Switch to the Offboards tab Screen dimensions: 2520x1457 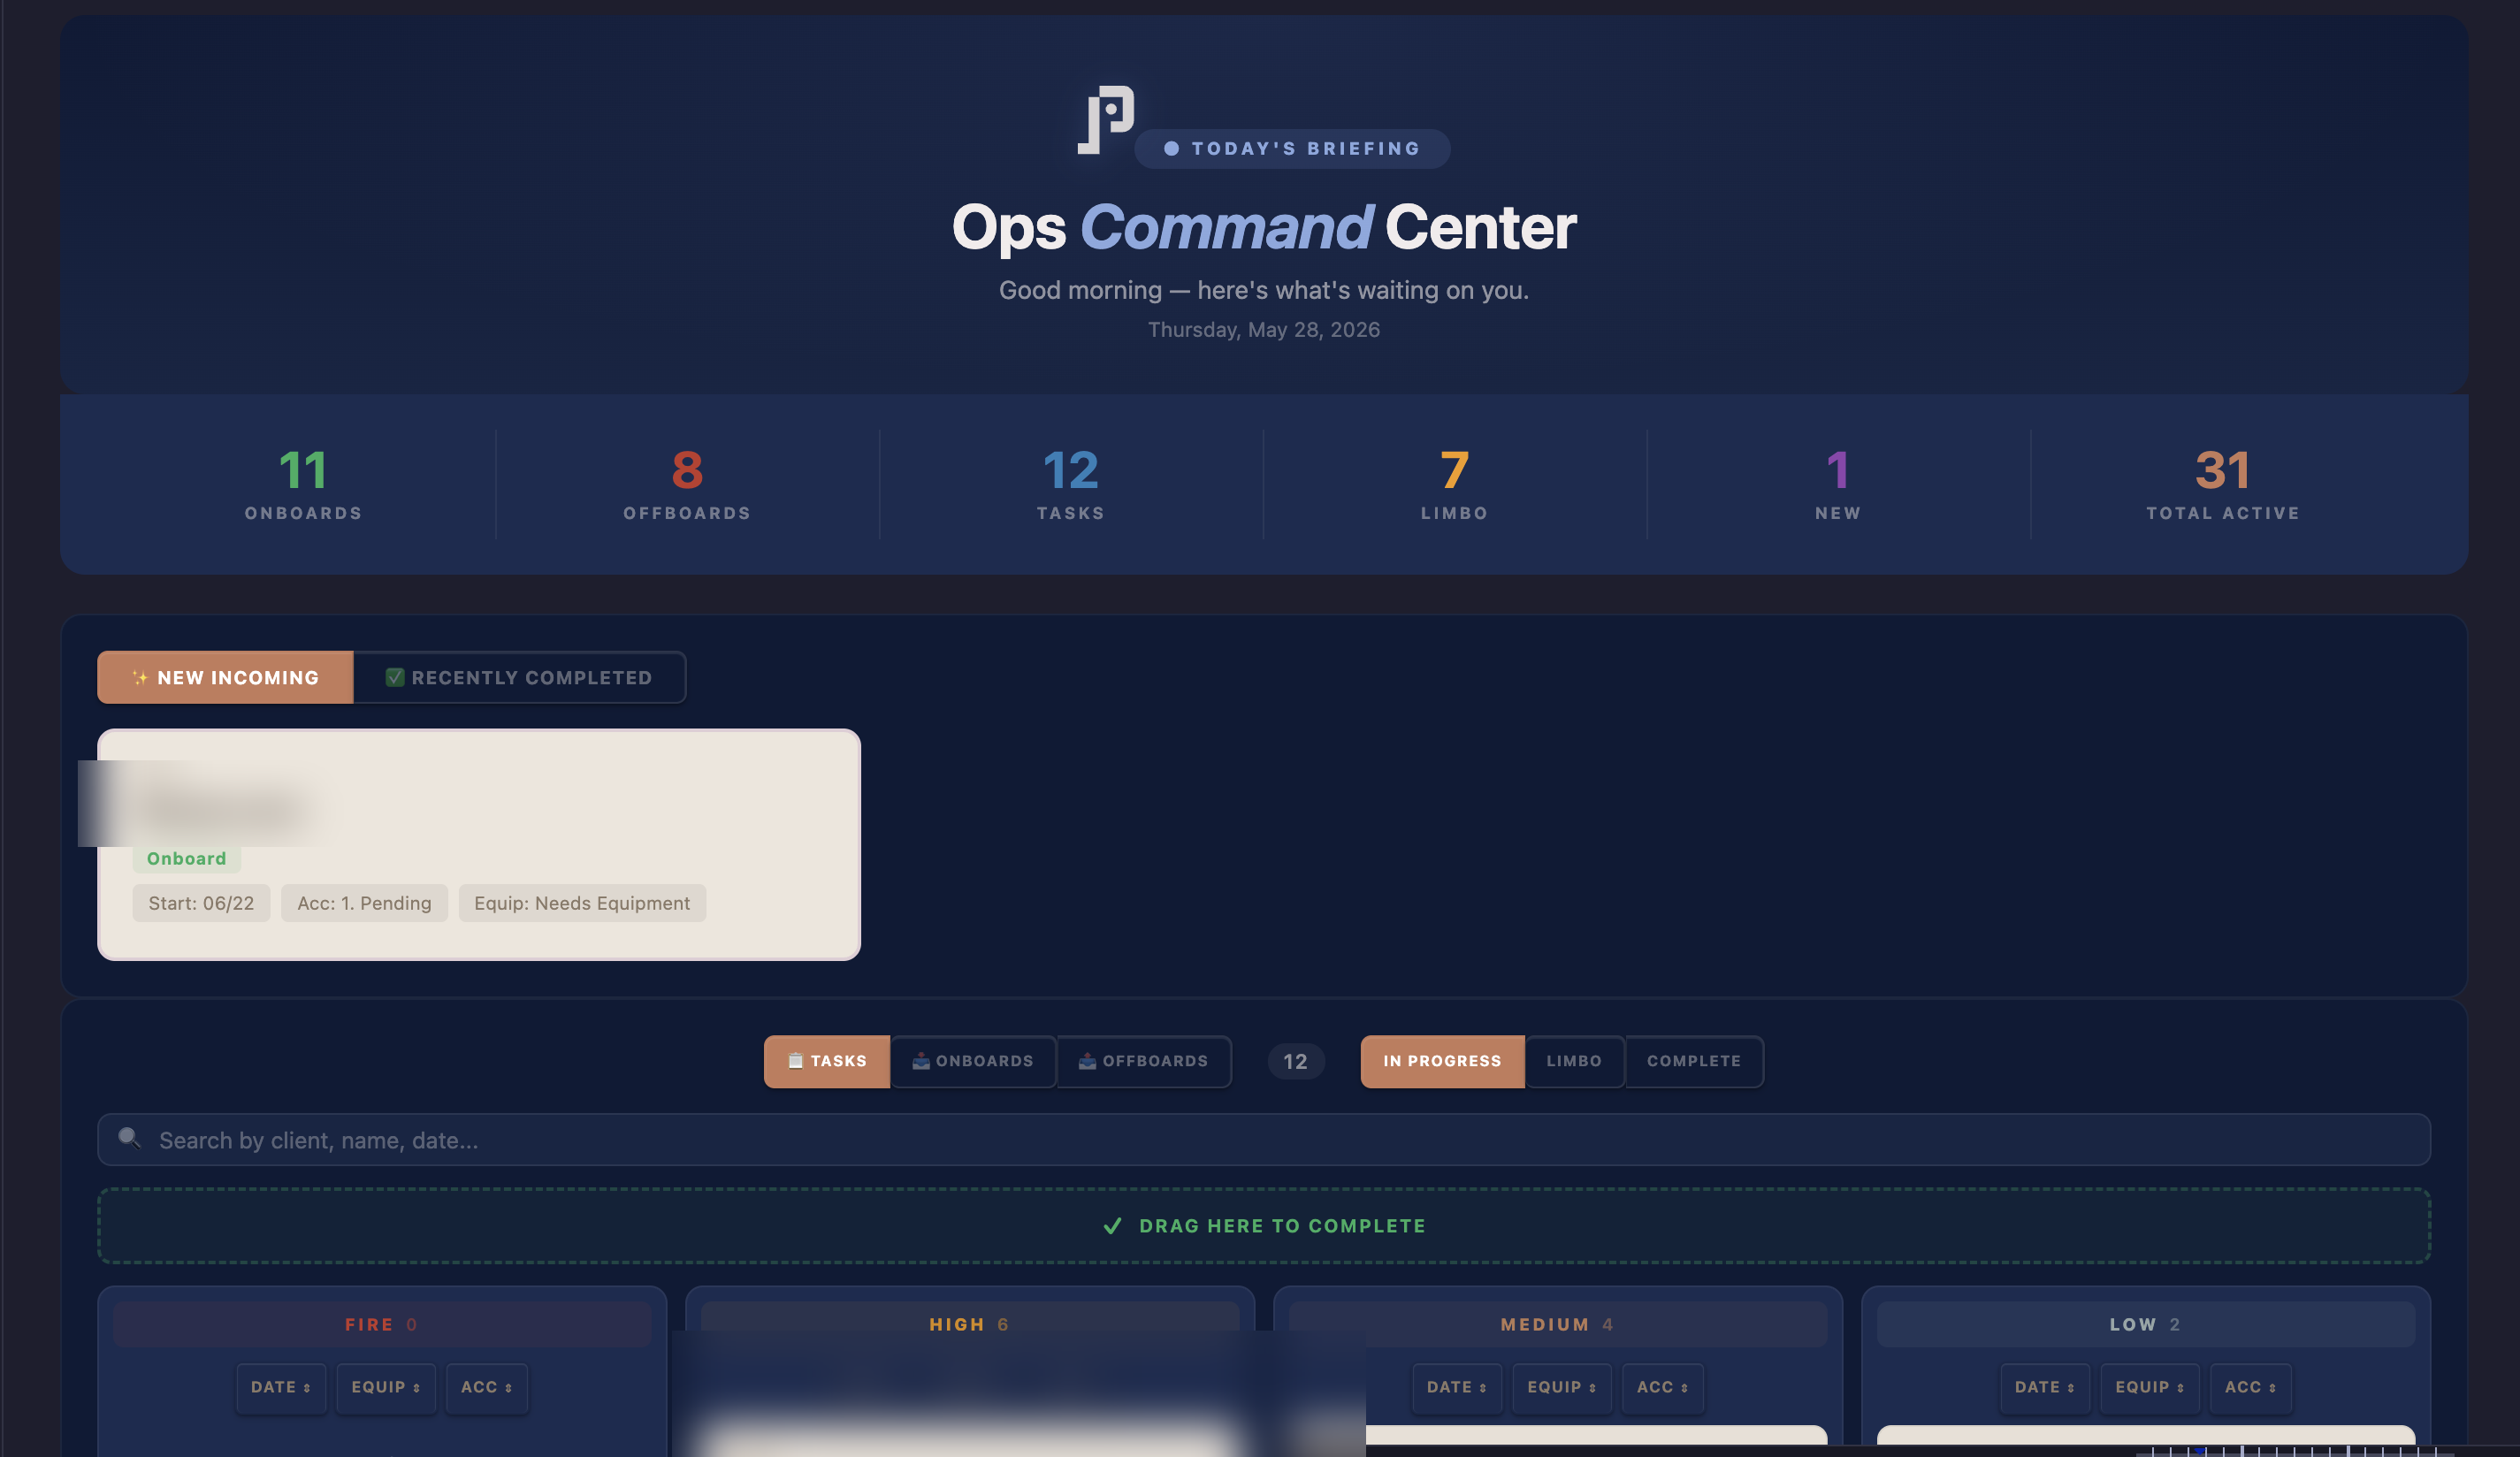pyautogui.click(x=1144, y=1061)
